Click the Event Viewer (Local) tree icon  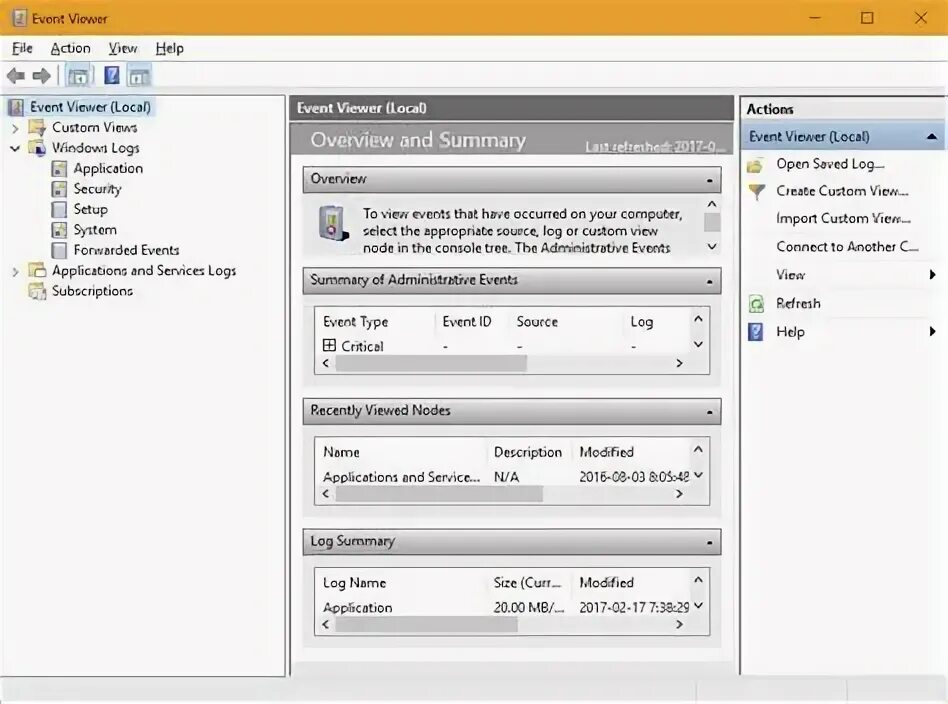[16, 107]
